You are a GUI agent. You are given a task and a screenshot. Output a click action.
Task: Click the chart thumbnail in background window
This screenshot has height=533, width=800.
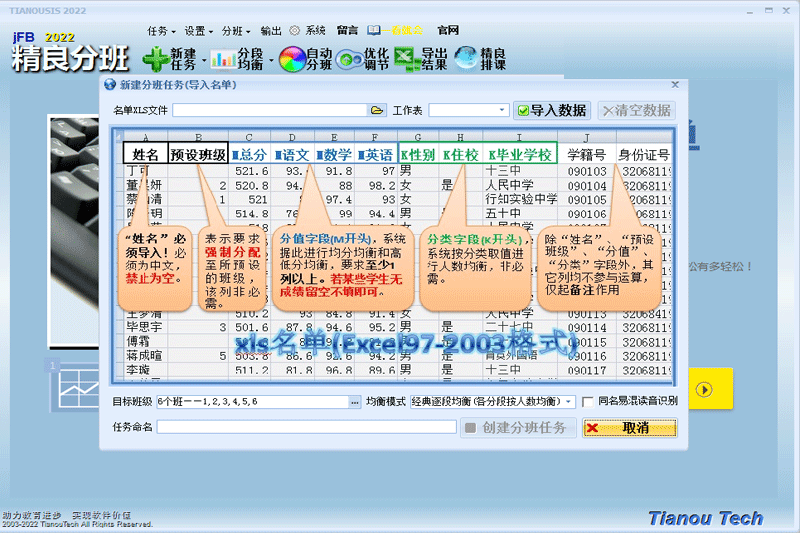point(77,388)
